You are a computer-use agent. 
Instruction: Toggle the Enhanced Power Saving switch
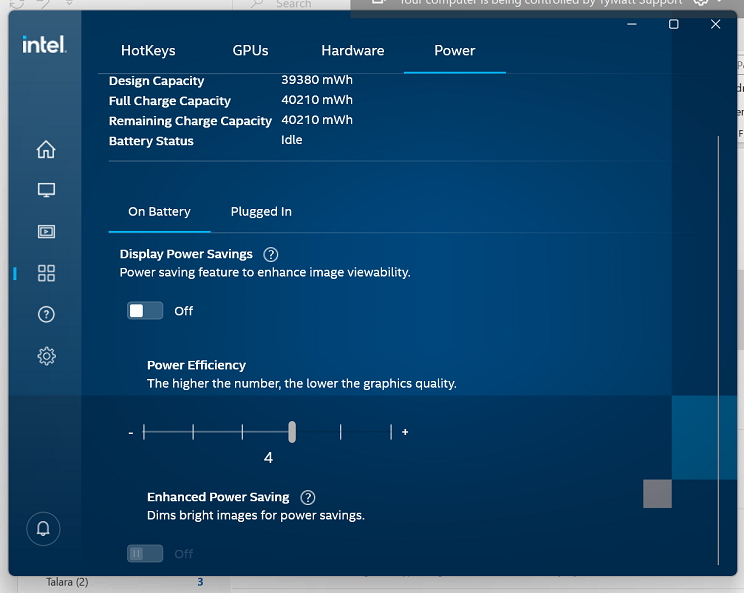[x=145, y=553]
